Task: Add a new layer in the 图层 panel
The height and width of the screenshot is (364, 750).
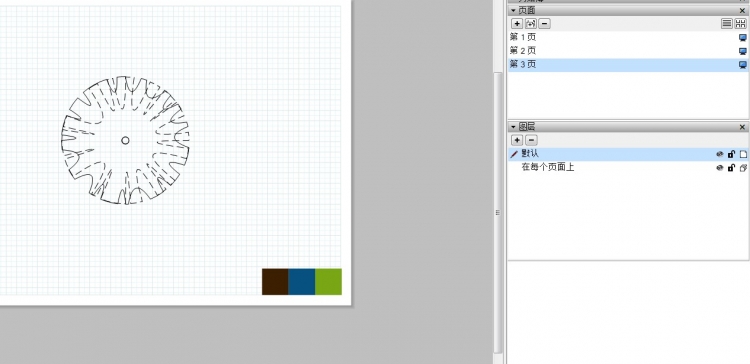Action: tap(517, 140)
